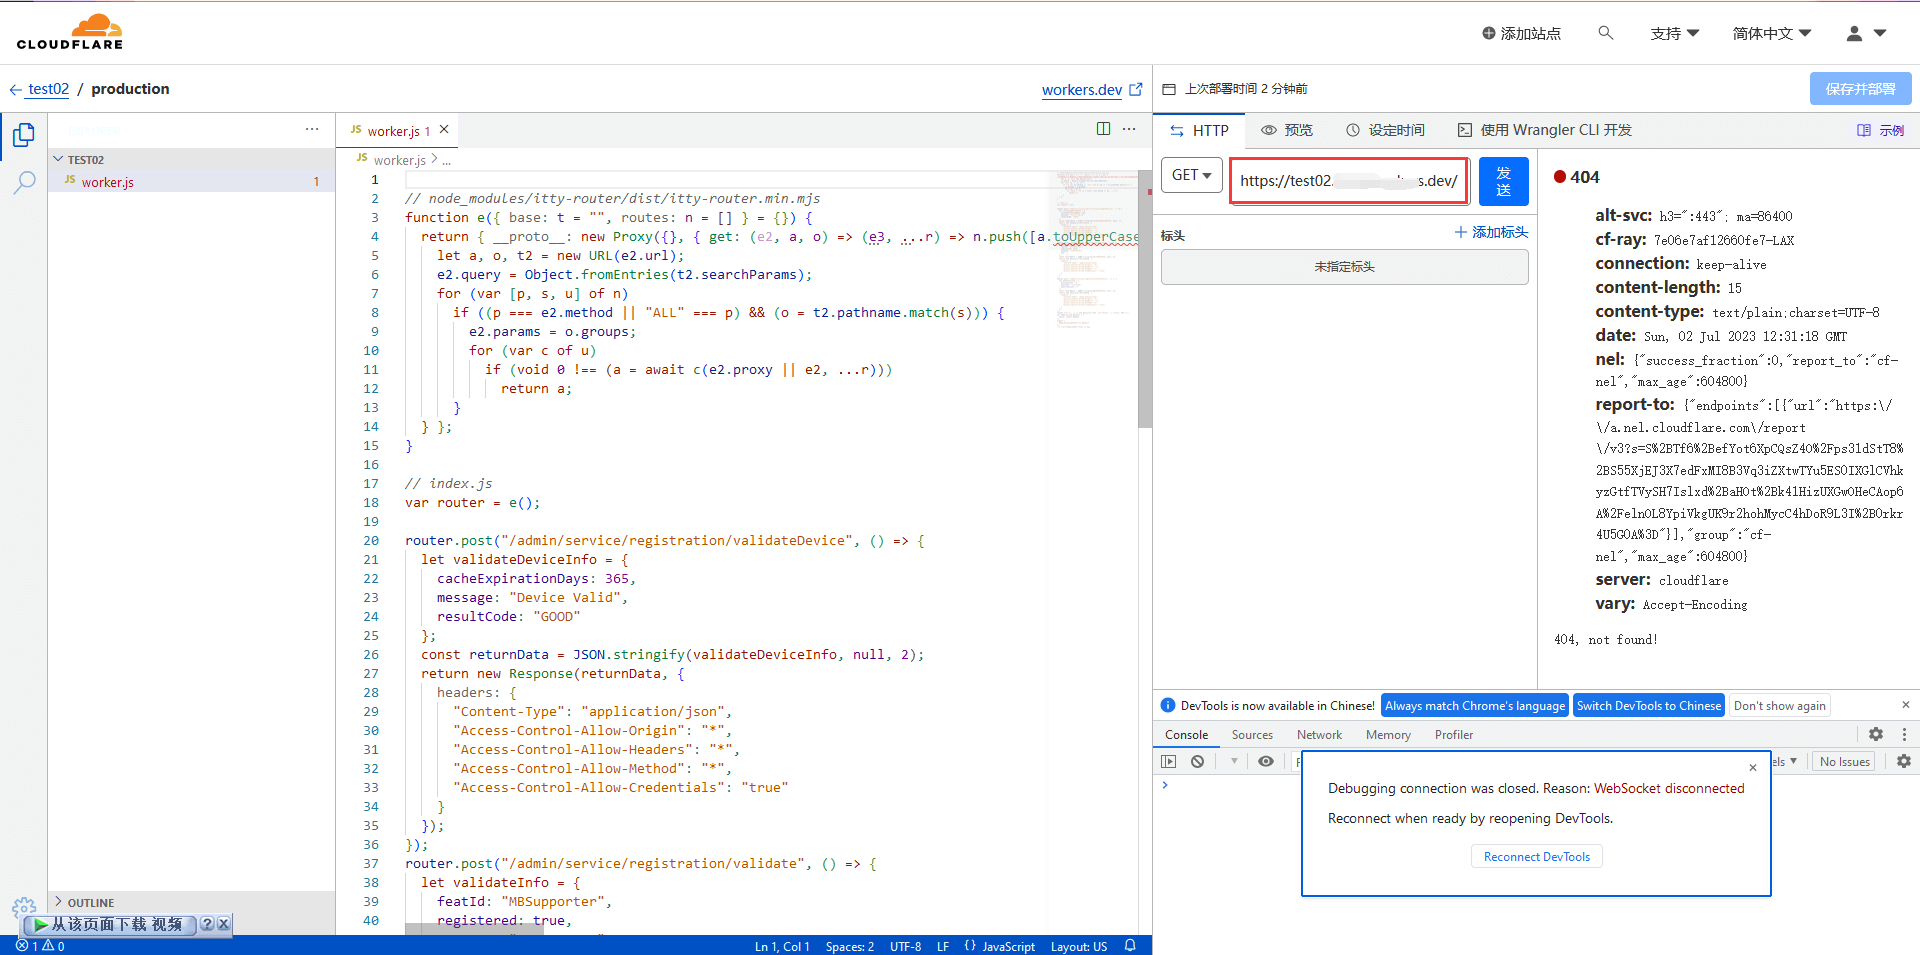Open the Explorer files icon in sidebar
Screen dimensions: 1920x955
point(24,135)
